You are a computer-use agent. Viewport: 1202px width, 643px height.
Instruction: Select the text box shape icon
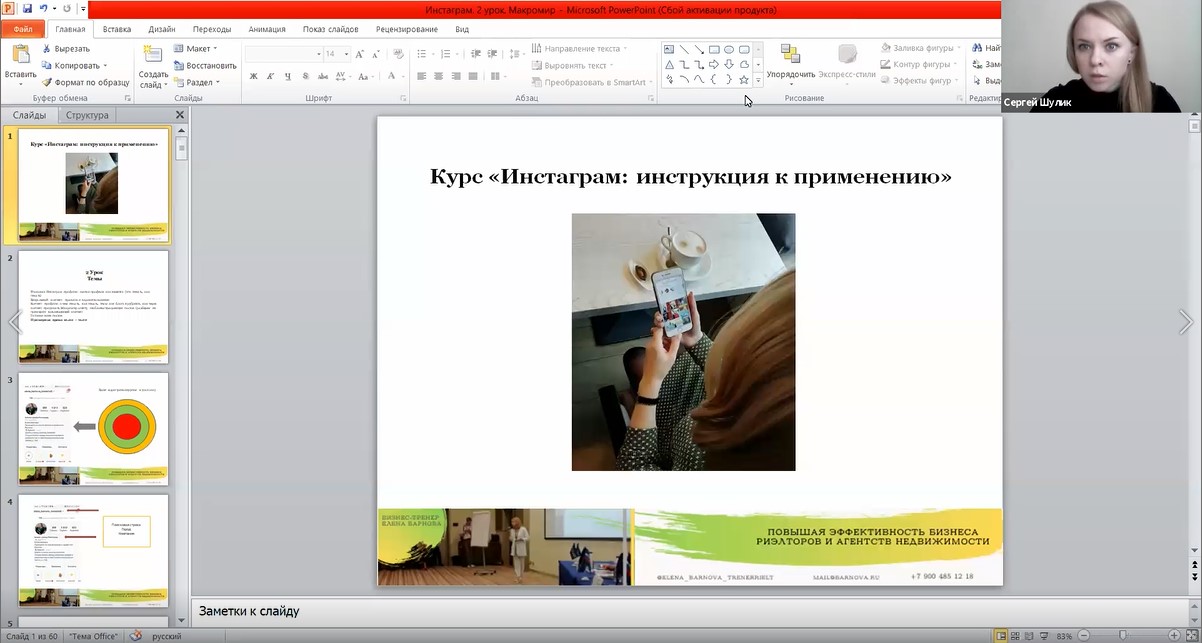669,49
